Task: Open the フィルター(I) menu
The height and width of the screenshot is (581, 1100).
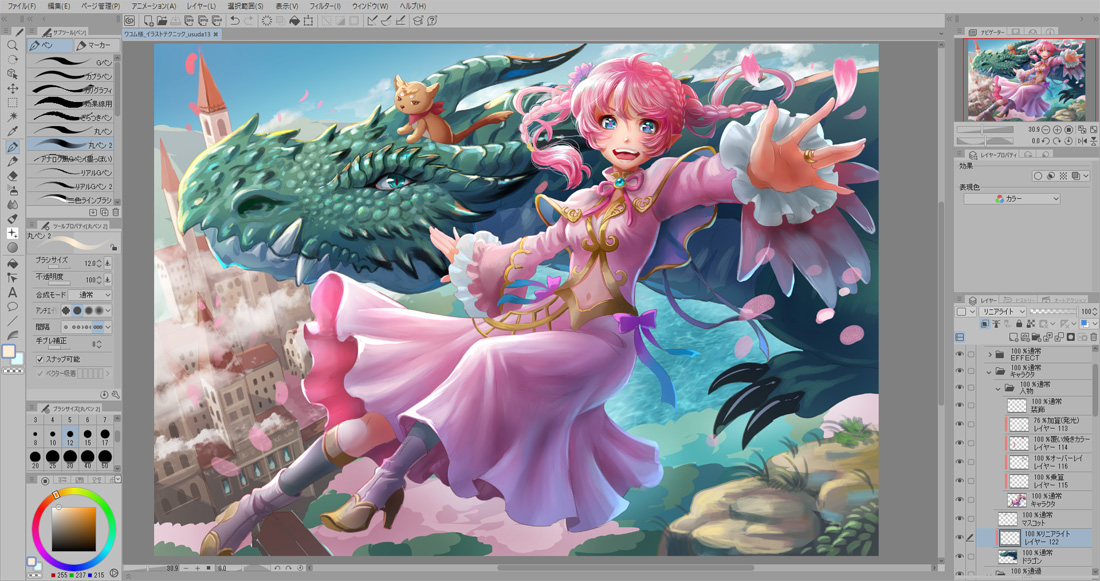Action: [x=324, y=6]
